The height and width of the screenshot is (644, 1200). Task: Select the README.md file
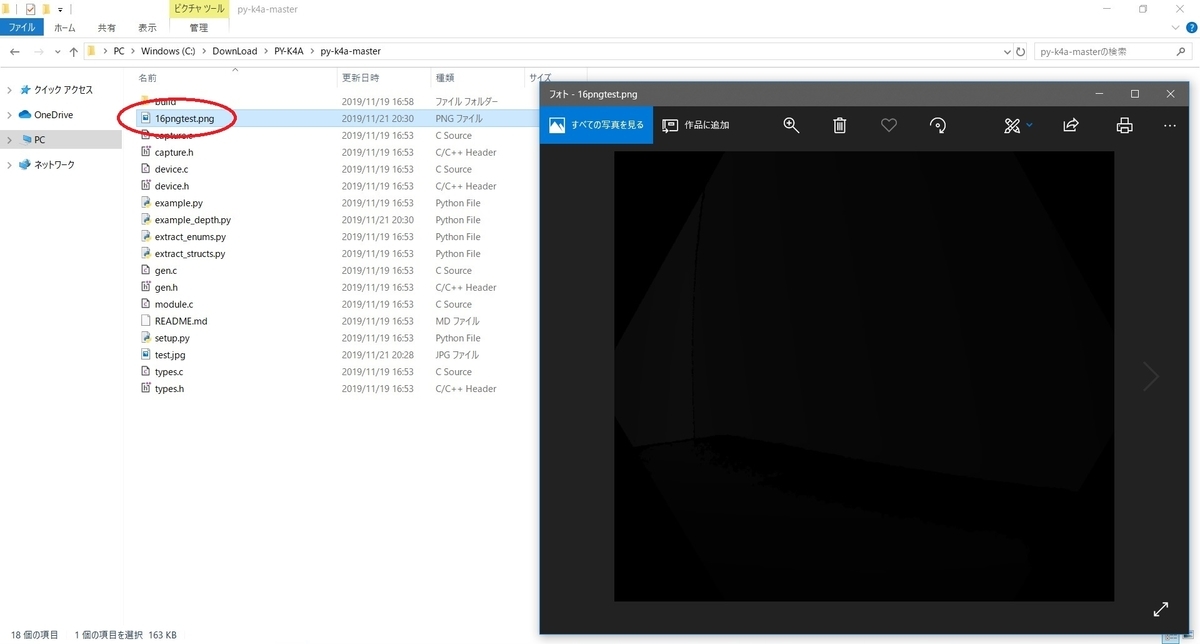coord(181,321)
